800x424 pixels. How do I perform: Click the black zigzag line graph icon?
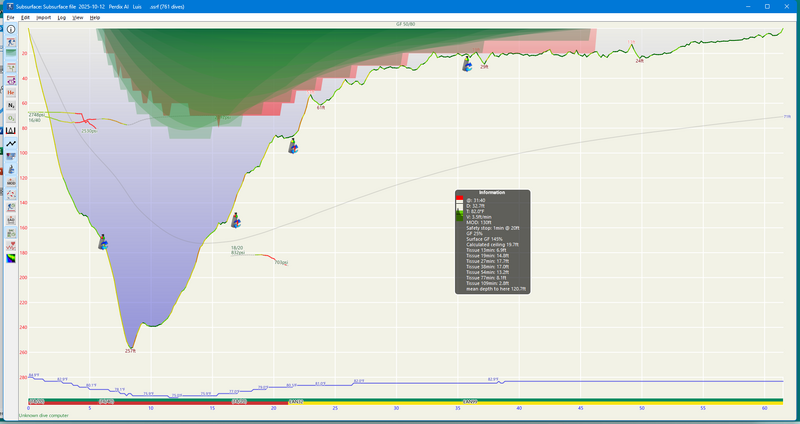(x=11, y=143)
